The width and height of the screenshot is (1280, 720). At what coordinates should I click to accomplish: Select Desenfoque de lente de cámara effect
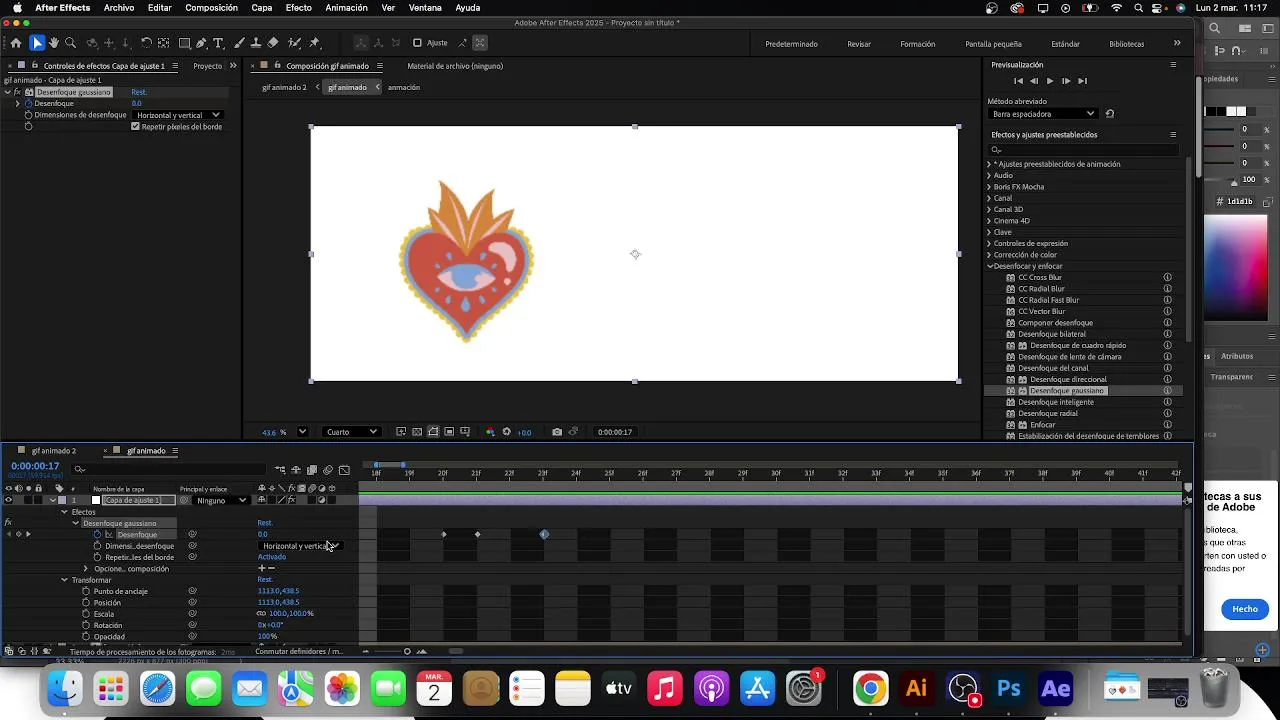[x=1069, y=357]
